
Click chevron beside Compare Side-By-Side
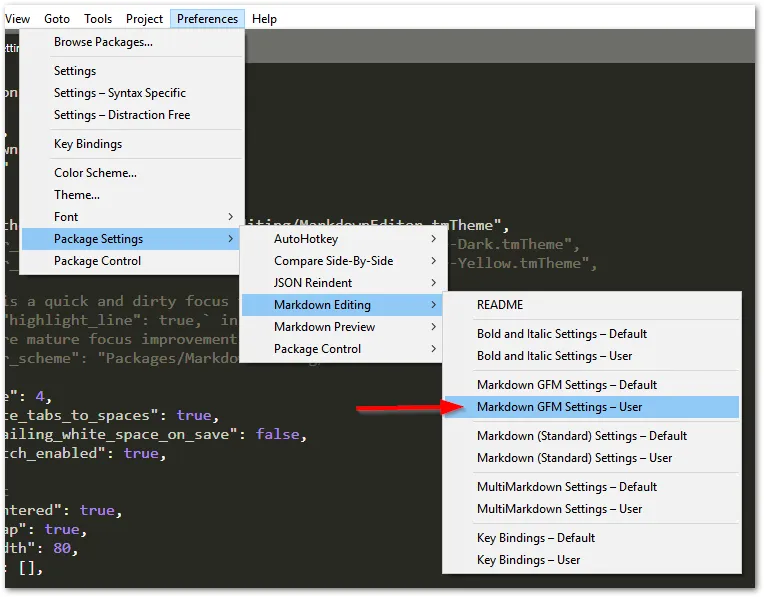[x=434, y=261]
